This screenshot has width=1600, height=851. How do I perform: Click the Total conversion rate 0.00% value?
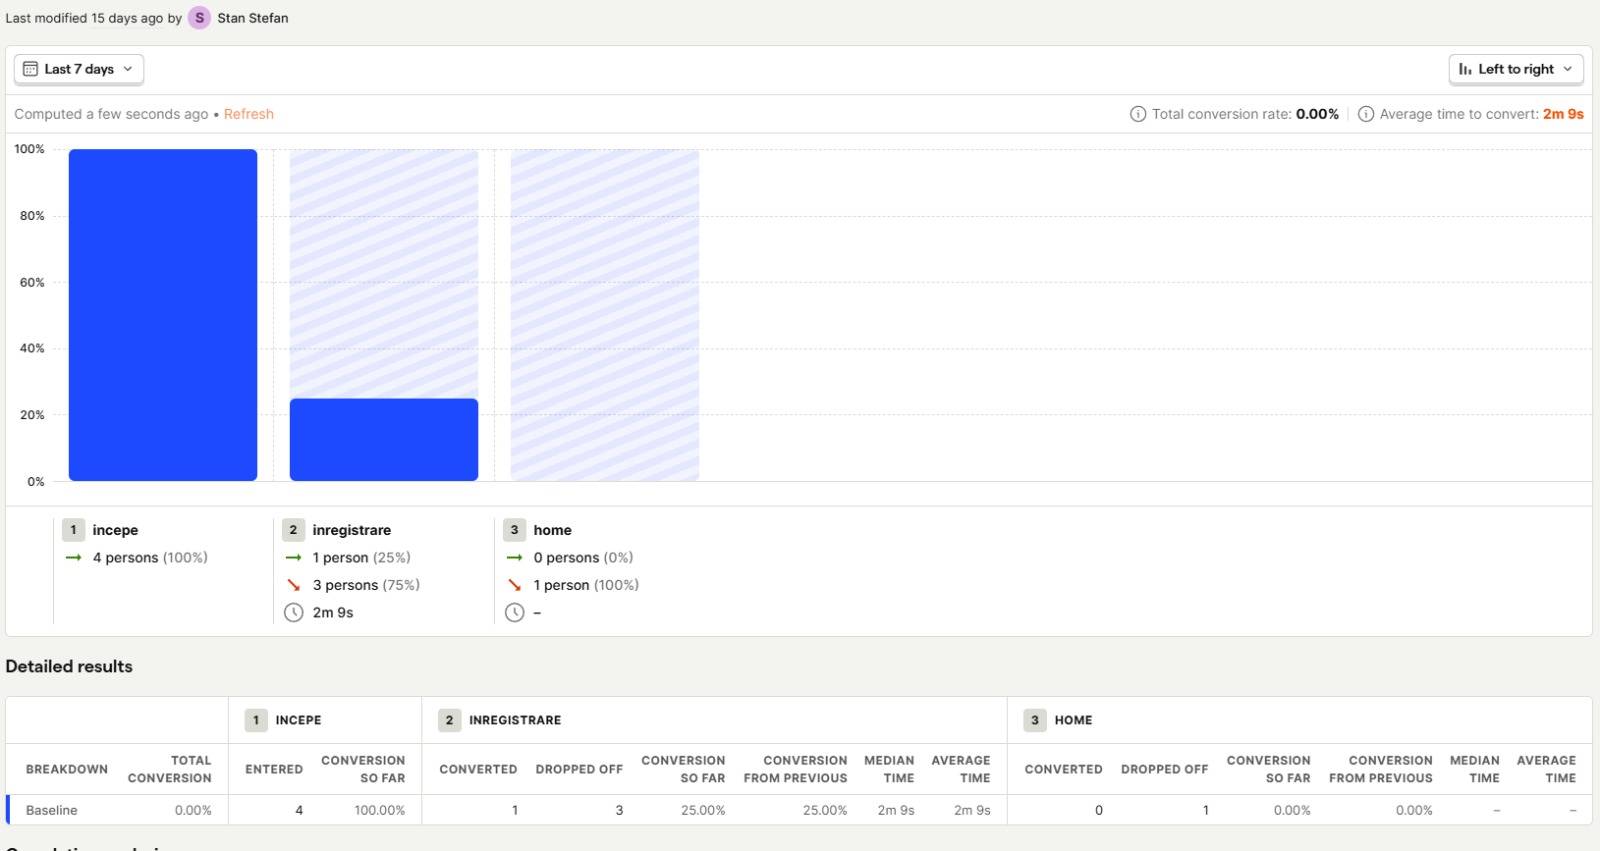pos(1317,114)
